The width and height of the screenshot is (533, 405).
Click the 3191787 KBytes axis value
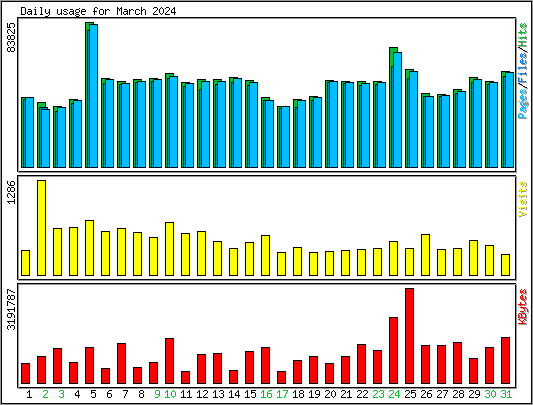[x=12, y=309]
